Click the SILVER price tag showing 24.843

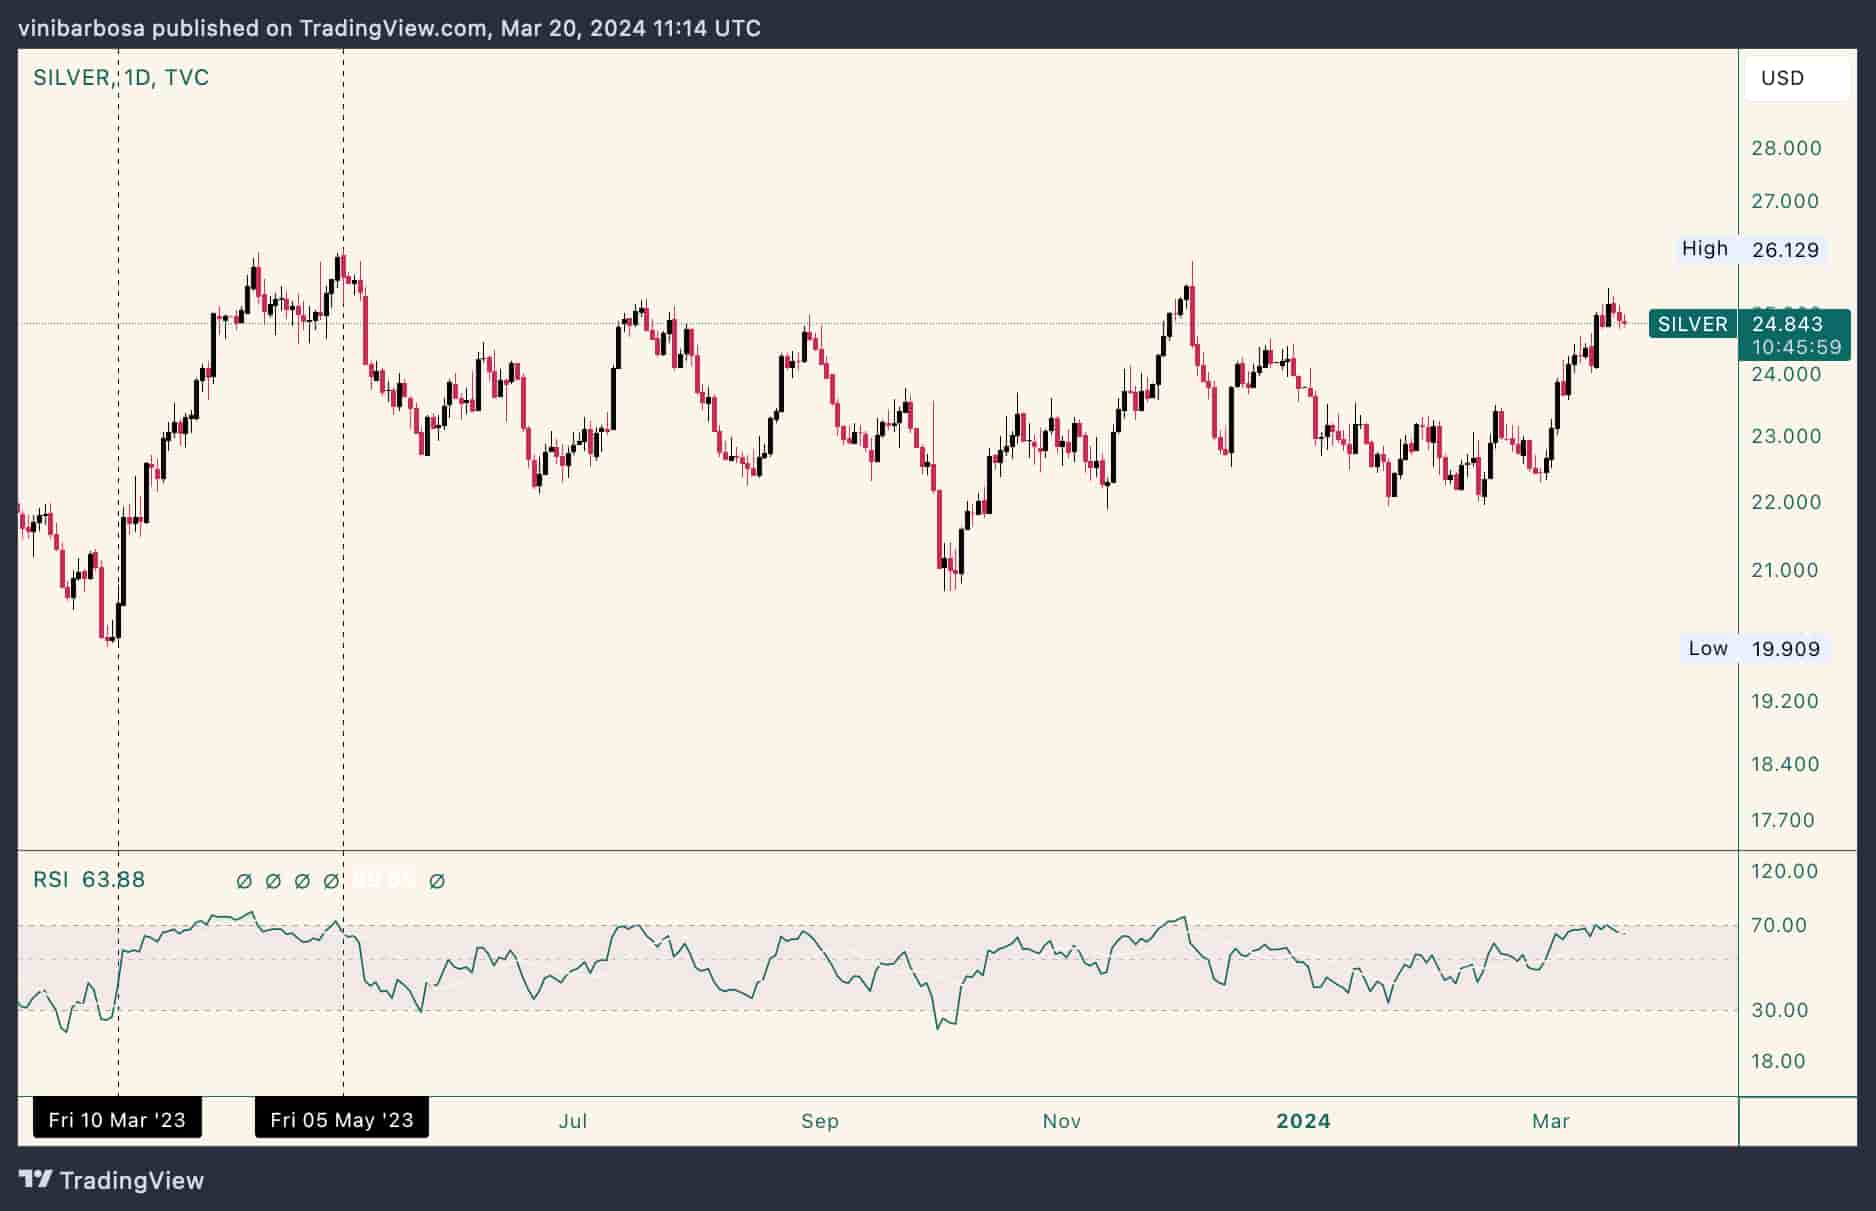(x=1788, y=324)
